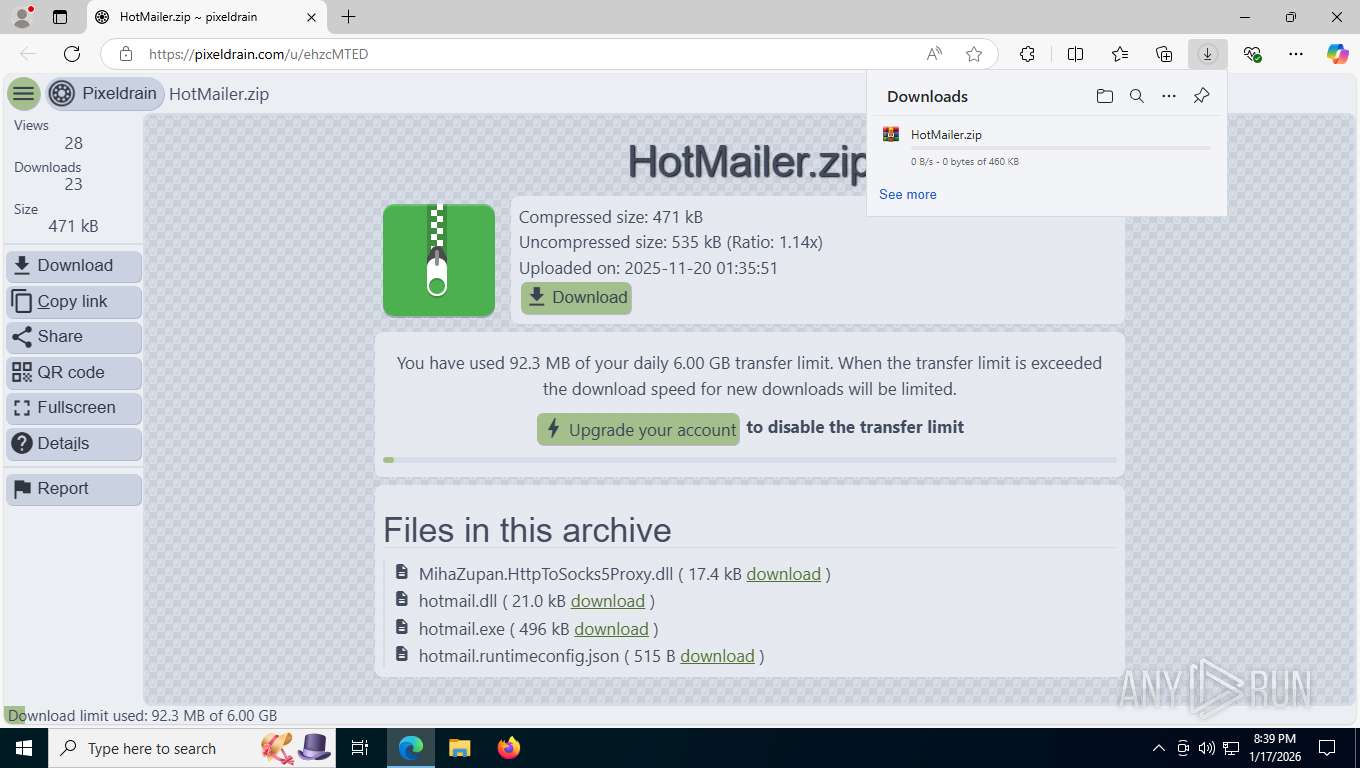Open the downloads folder icon in Downloads panel
The image size is (1360, 768).
pos(1104,96)
